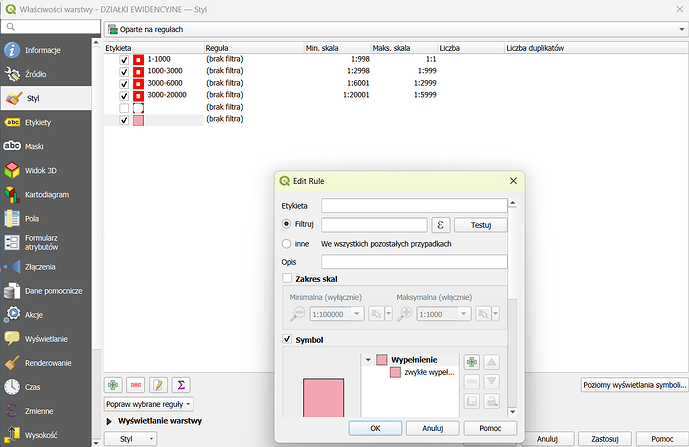Click the Testuj filter button

pyautogui.click(x=480, y=225)
